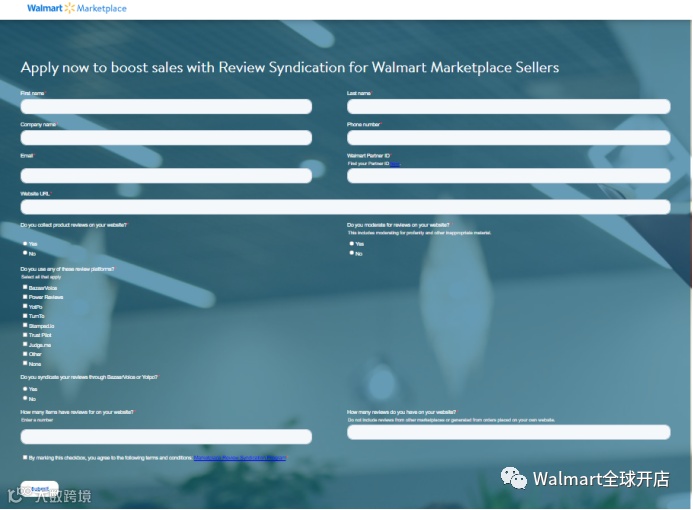Click the items-with-reviews number field
This screenshot has width=693, height=510.
(166, 437)
